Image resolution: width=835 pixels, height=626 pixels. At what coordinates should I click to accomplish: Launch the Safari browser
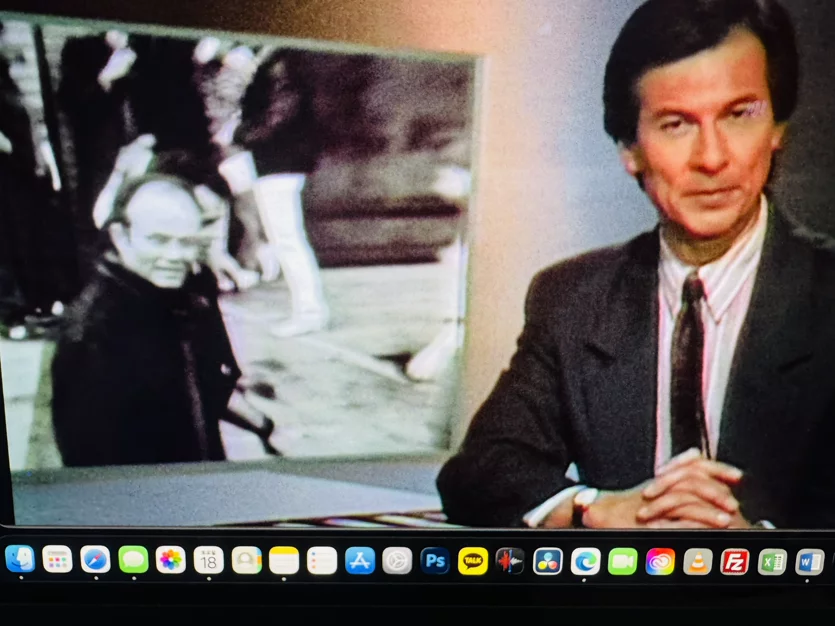coord(95,559)
